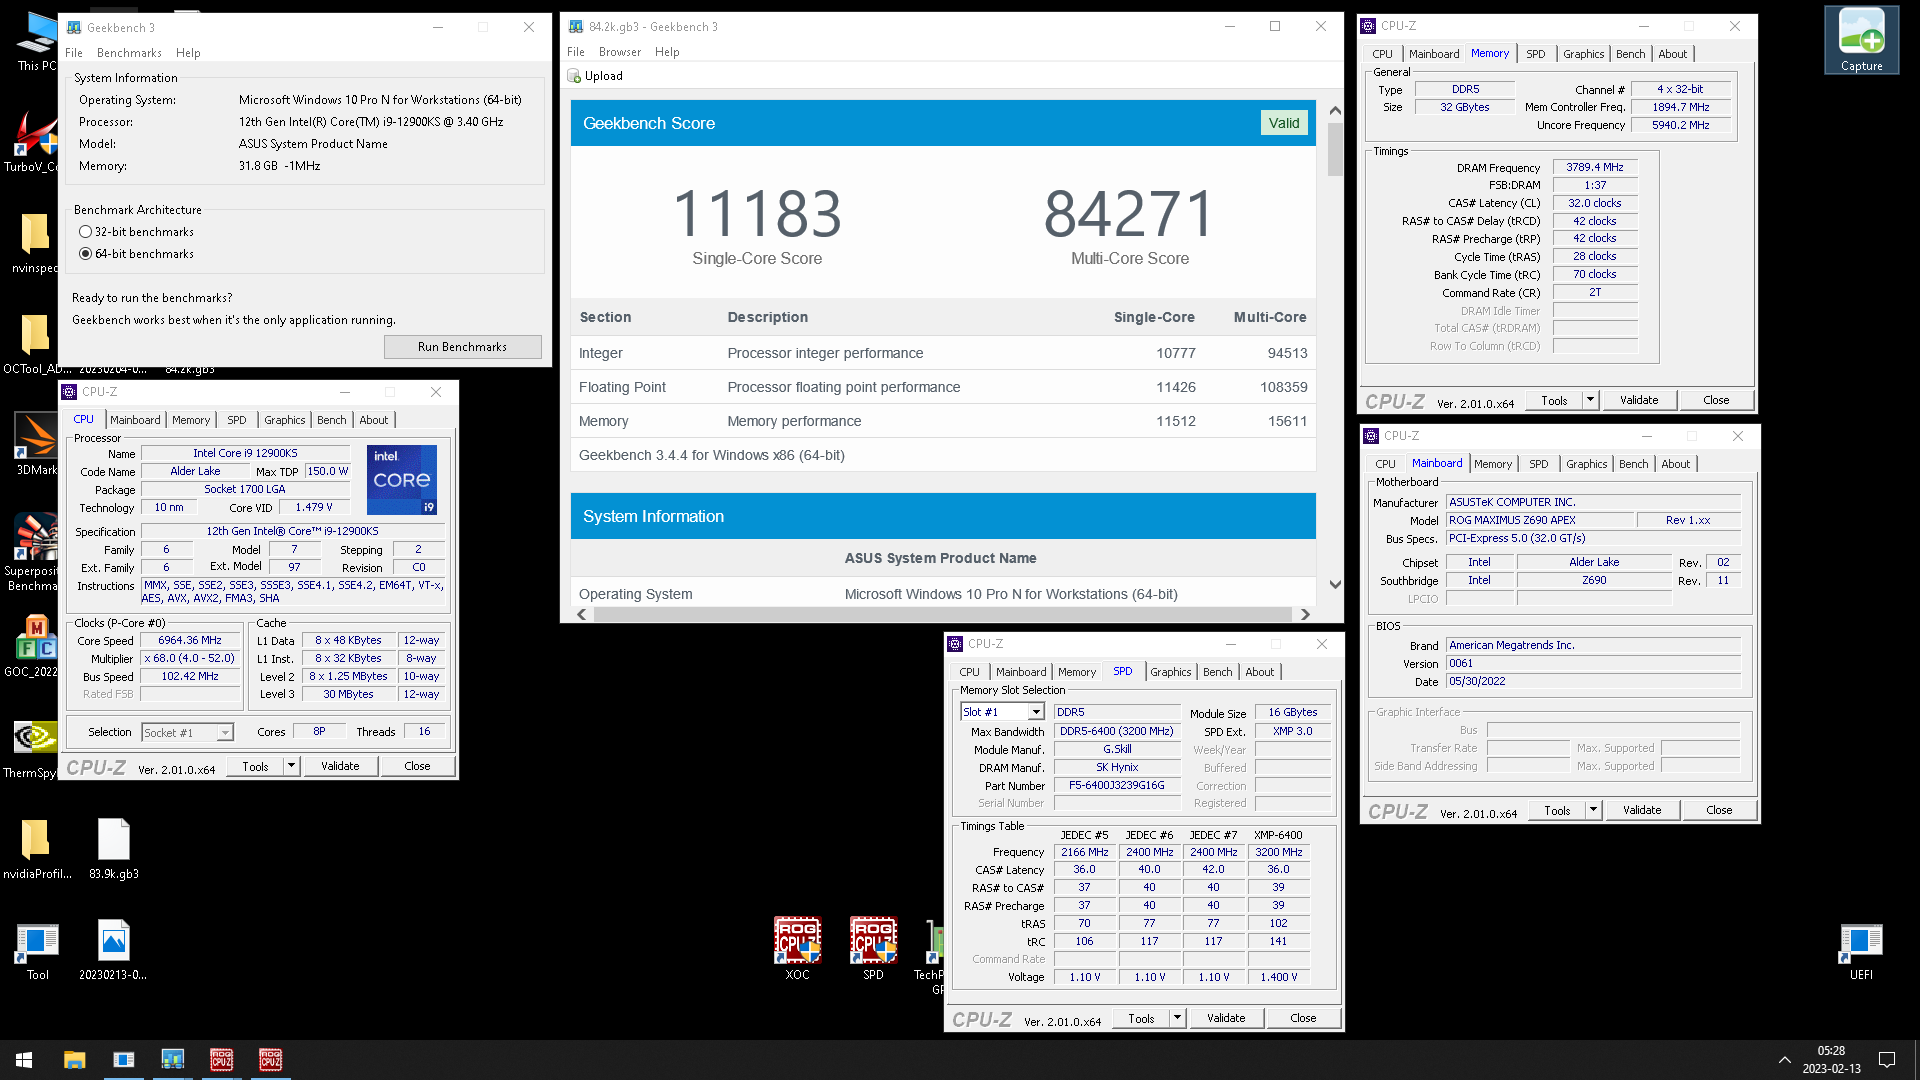Click scroll-down arrow in Geekbench results
Screen dimensions: 1920x1080
click(1335, 584)
